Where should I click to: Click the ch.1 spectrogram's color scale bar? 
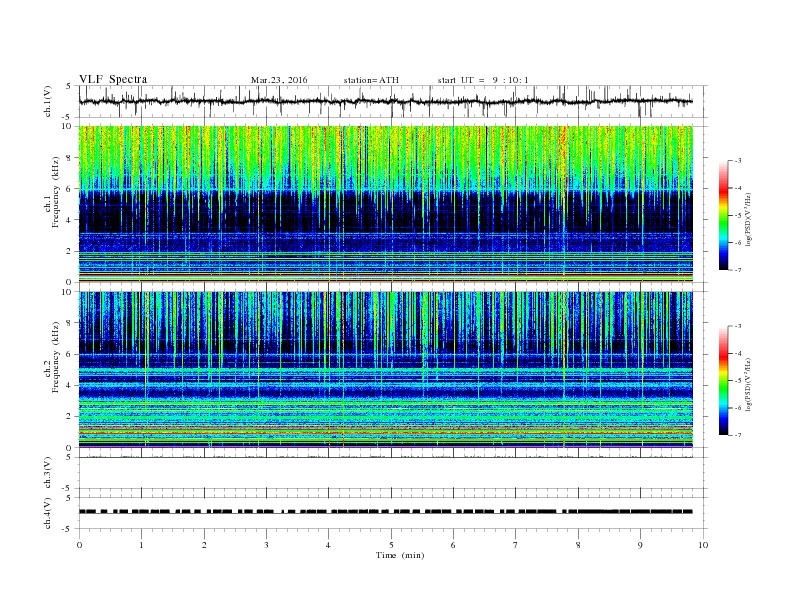(x=724, y=215)
